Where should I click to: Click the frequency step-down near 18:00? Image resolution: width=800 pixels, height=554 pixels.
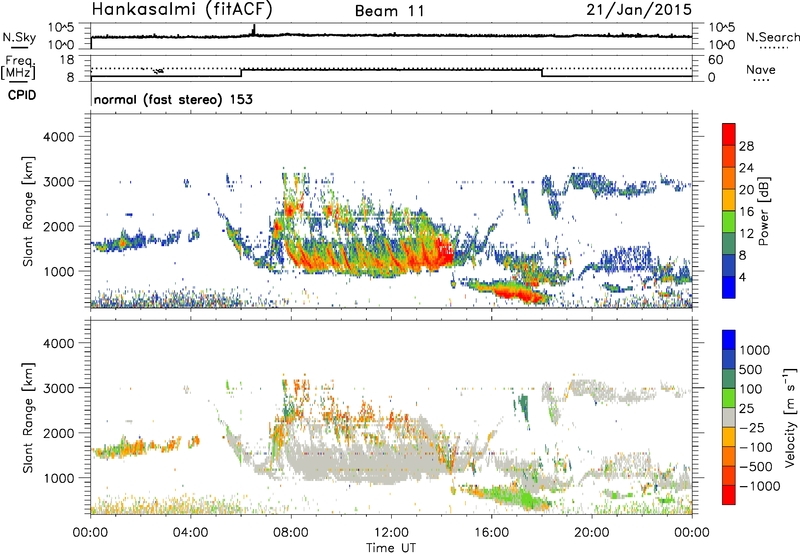542,73
